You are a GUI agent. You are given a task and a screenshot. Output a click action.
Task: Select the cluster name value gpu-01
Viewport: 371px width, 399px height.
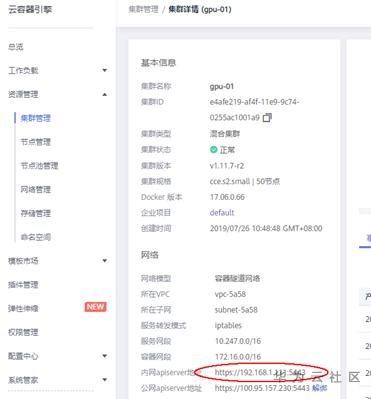222,86
